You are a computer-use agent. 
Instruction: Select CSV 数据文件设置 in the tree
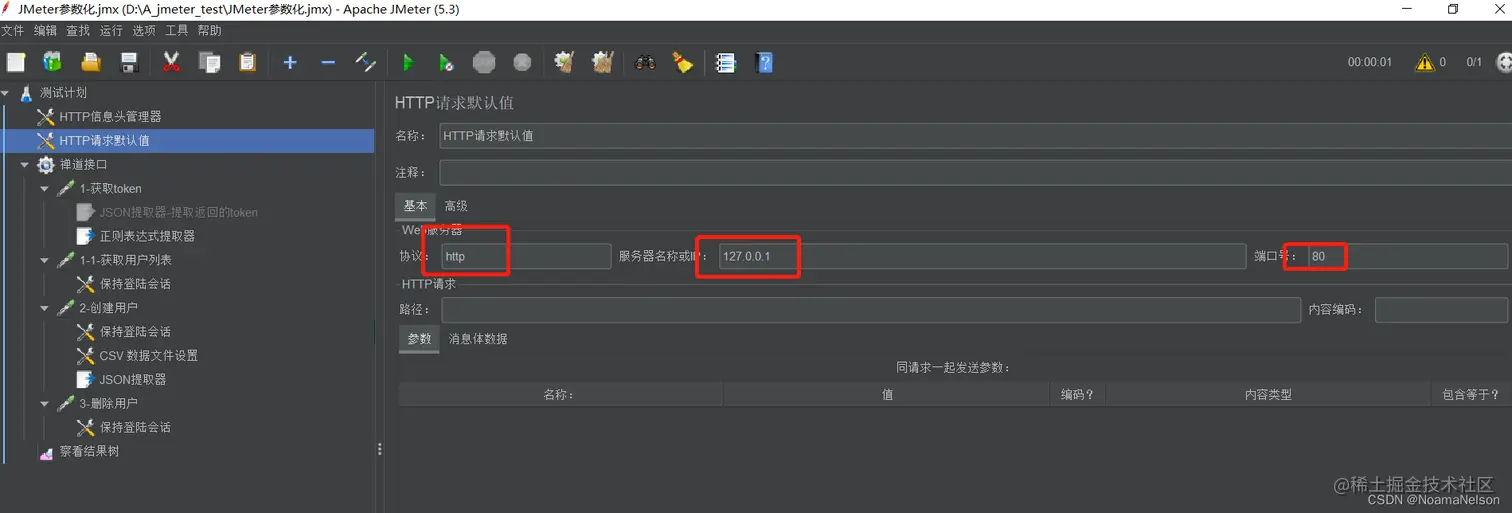click(148, 356)
